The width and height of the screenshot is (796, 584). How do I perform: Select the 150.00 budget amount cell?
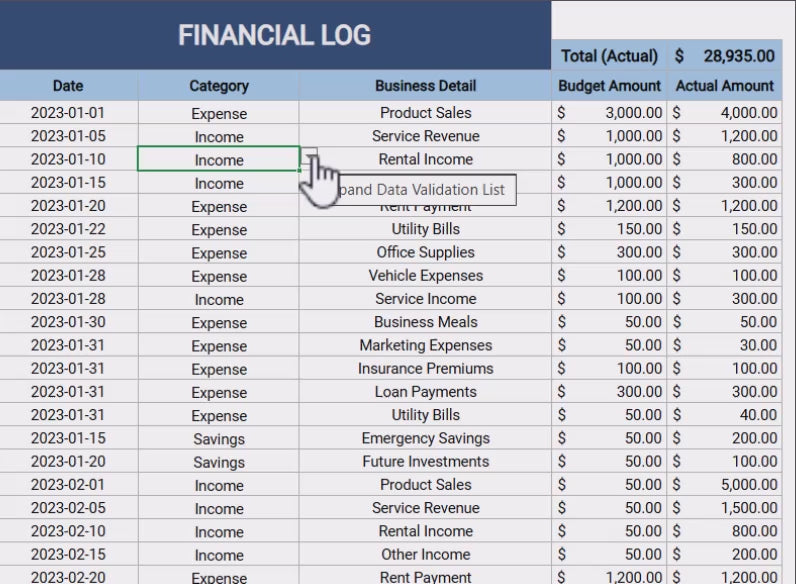609,229
